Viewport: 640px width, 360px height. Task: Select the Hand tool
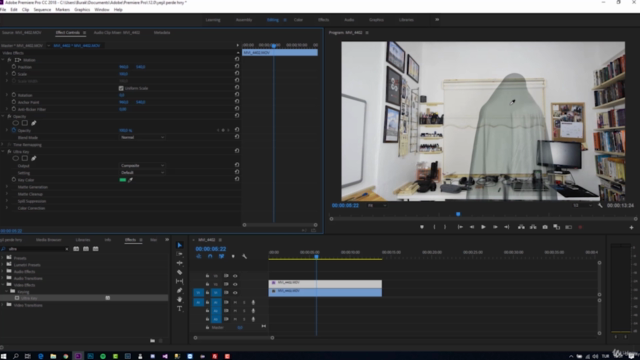[180, 299]
